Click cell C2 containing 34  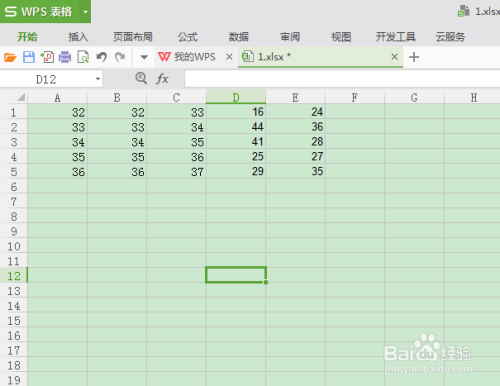click(176, 127)
